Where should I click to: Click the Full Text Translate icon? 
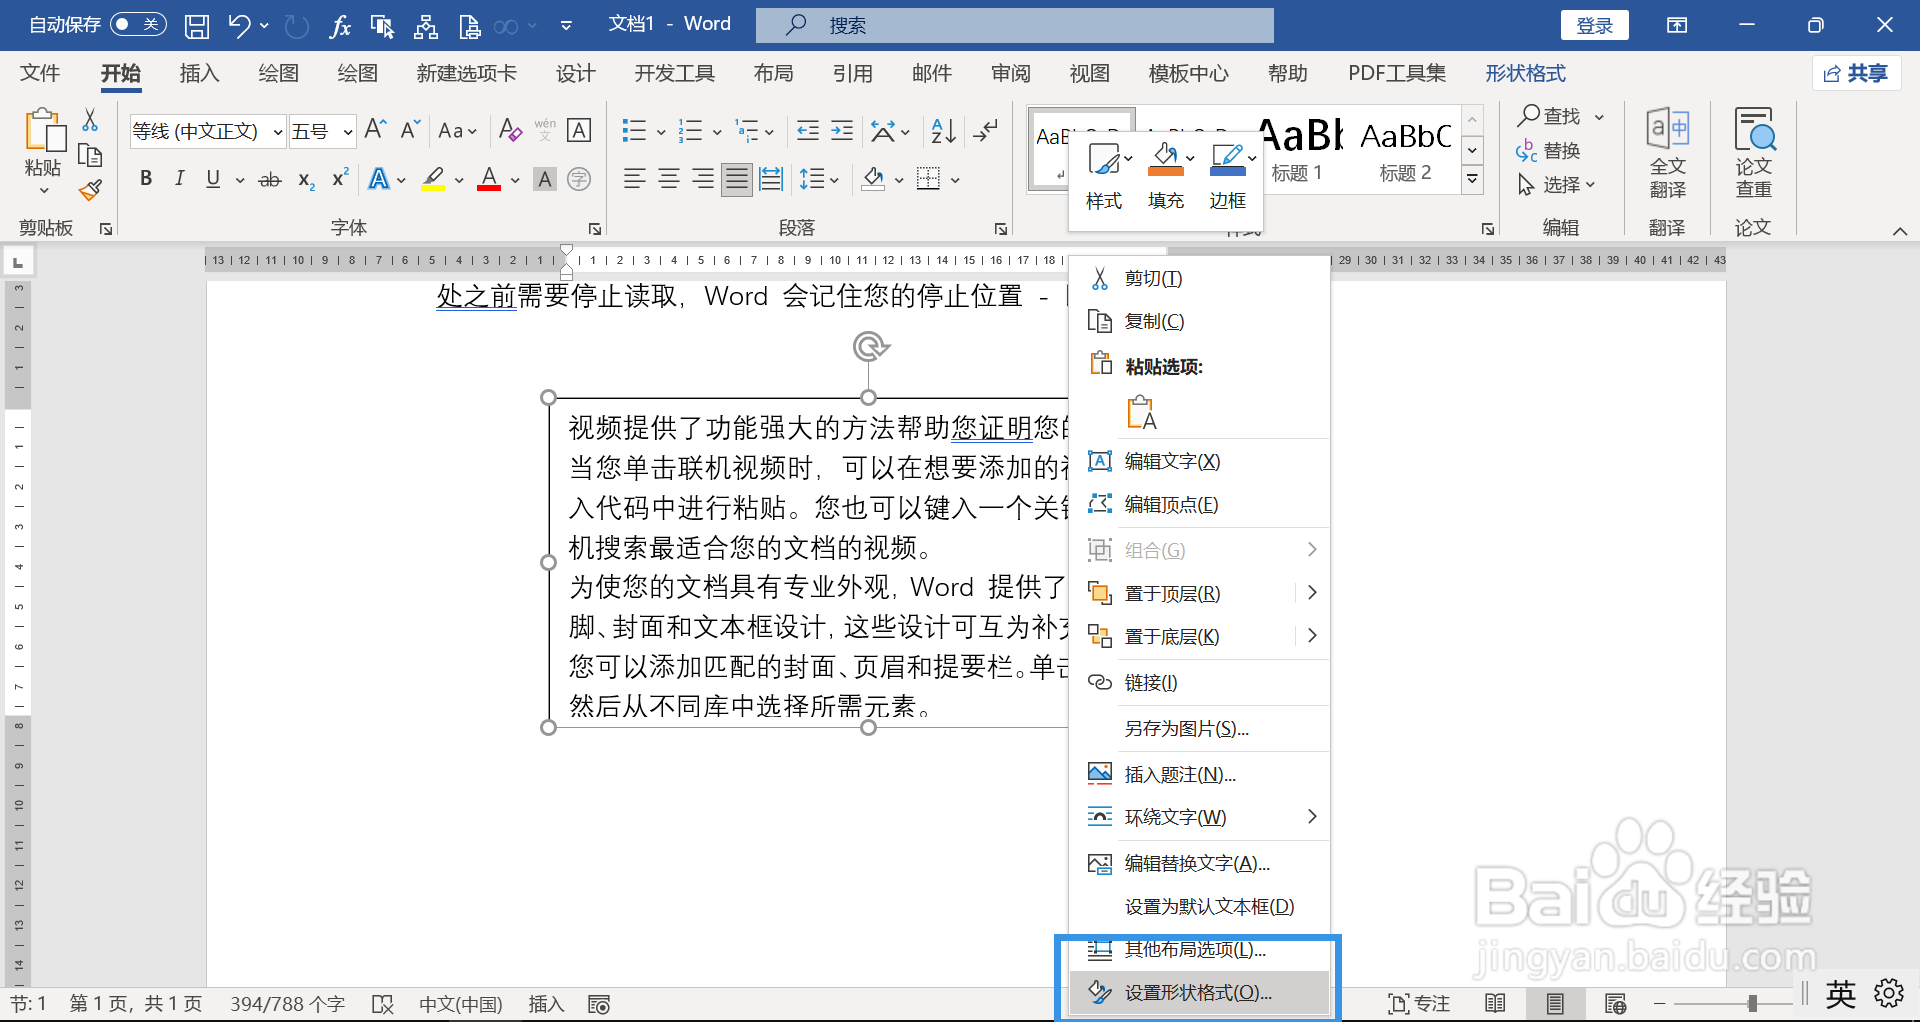pos(1667,154)
